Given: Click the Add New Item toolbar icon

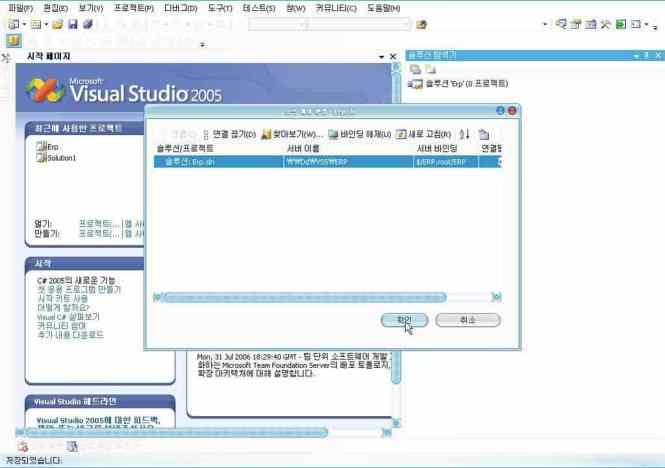Looking at the screenshot, I should coord(36,25).
